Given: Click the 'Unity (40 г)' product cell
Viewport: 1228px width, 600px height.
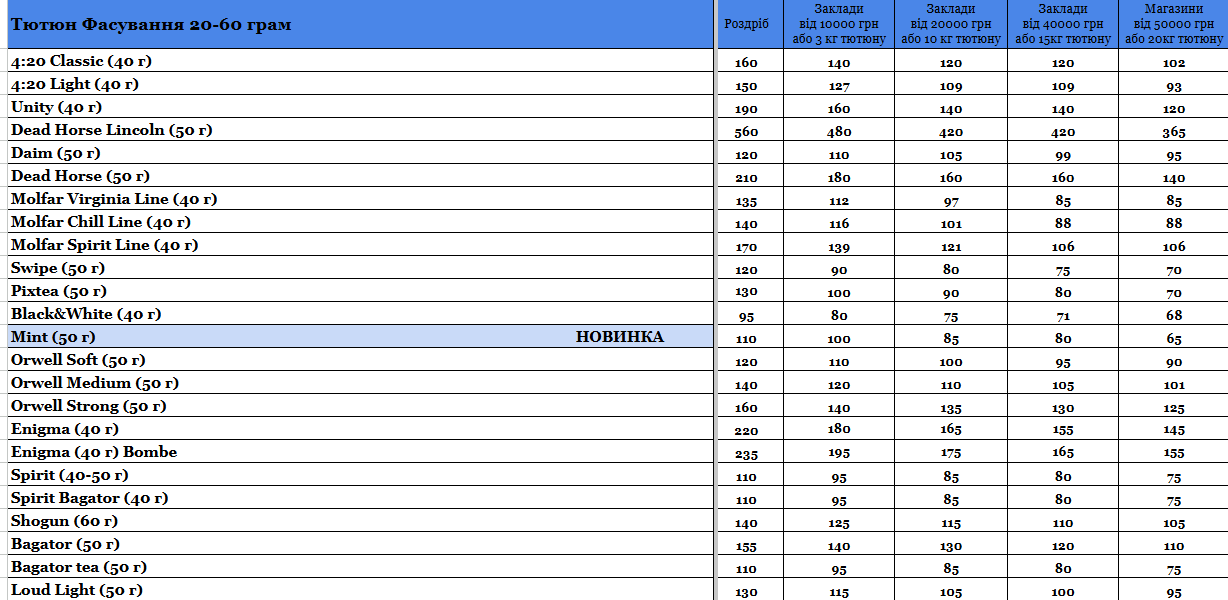Looking at the screenshot, I should tap(361, 107).
